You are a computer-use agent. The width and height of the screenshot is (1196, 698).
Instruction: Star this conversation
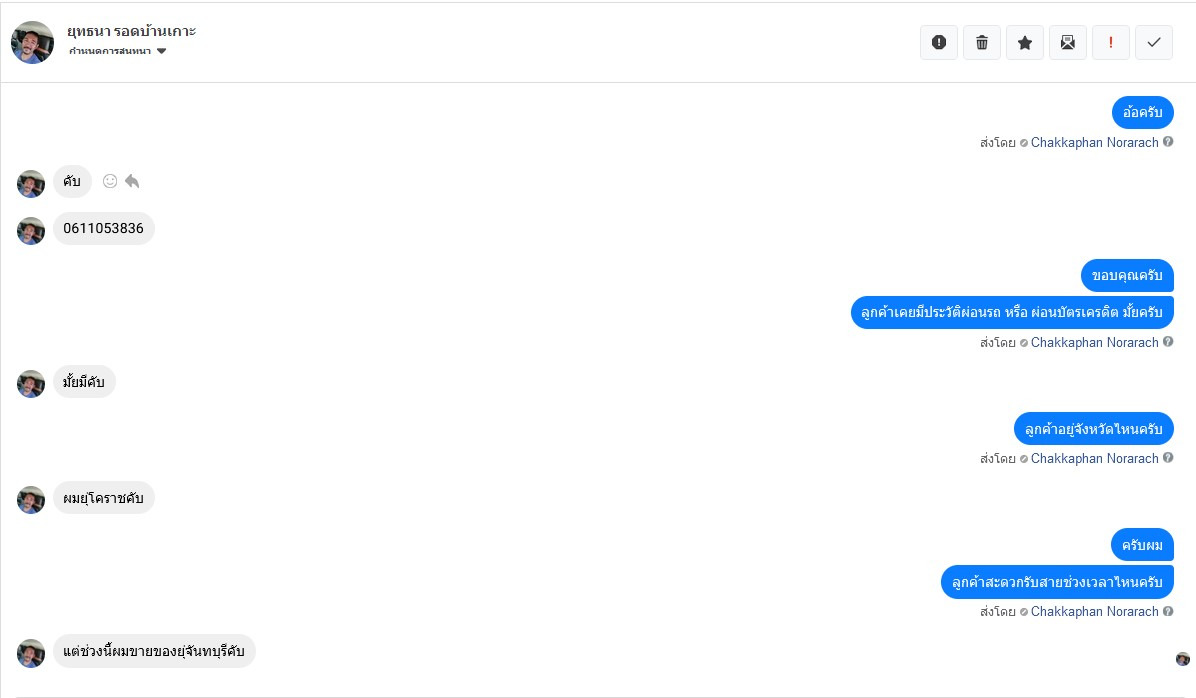[1025, 42]
